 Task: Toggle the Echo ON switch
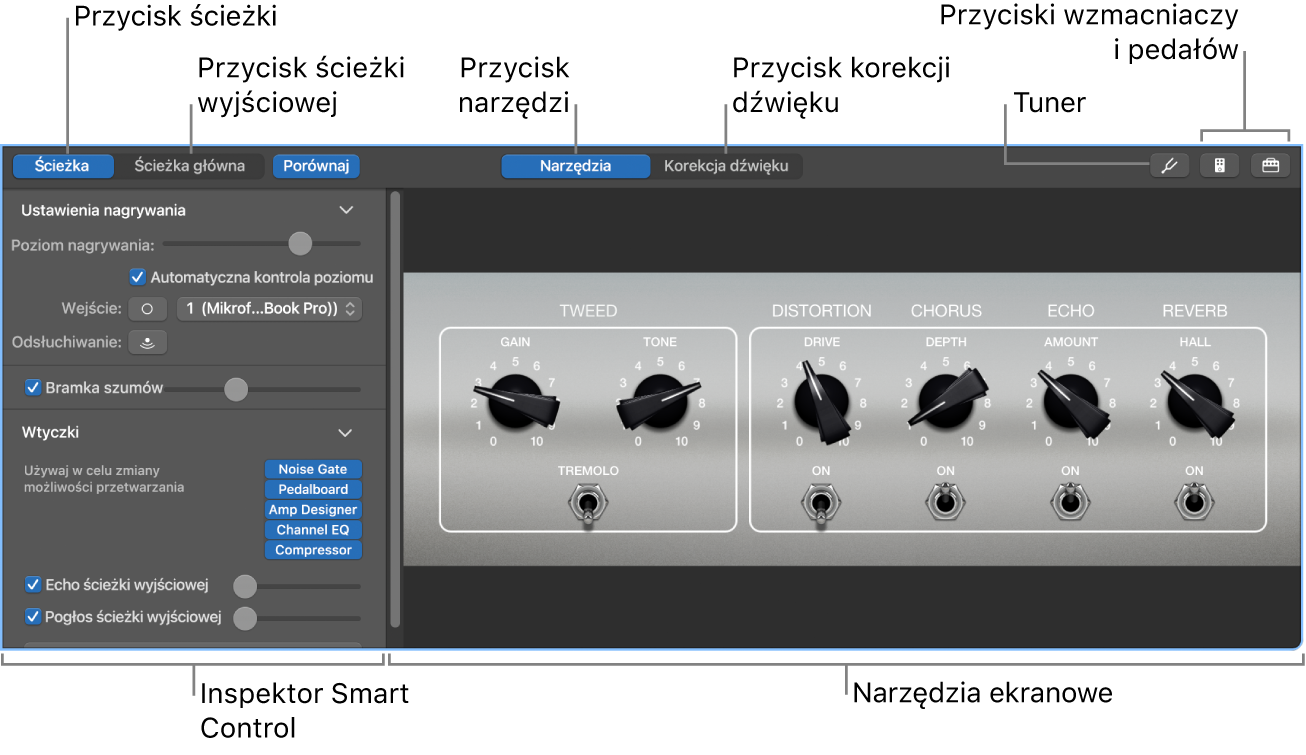point(1070,502)
